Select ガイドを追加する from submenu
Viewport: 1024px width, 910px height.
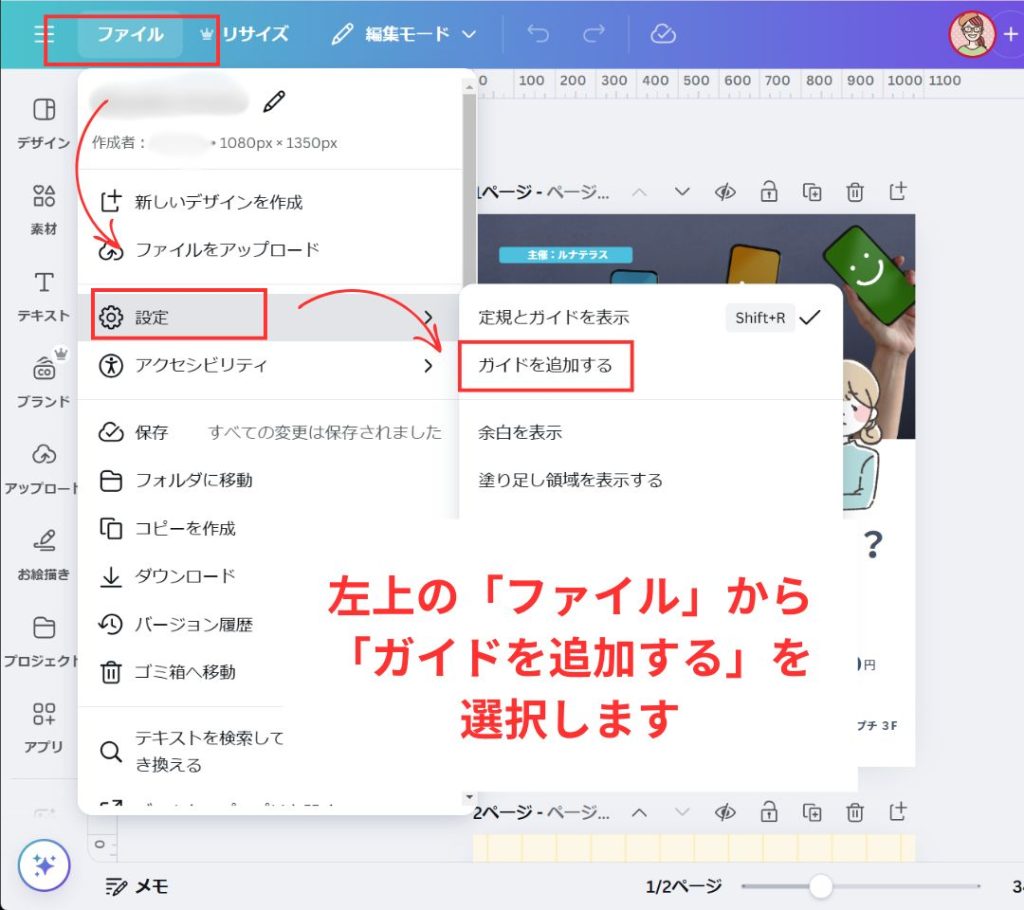[546, 365]
